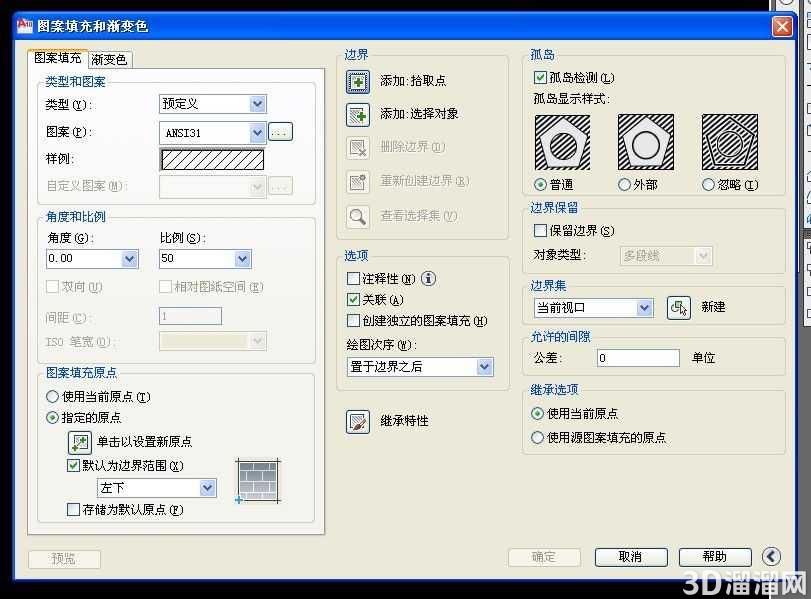Screen dimensions: 811x599
Task: Click the 间距 spacing input field
Action: pos(190,316)
